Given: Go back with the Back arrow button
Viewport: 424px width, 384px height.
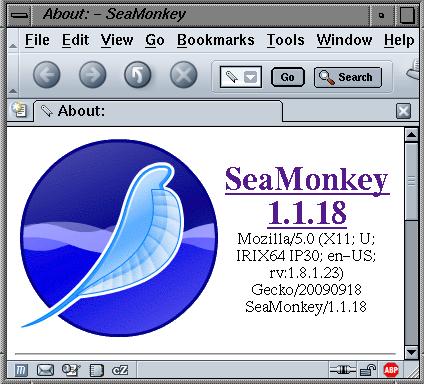Looking at the screenshot, I should [x=46, y=75].
